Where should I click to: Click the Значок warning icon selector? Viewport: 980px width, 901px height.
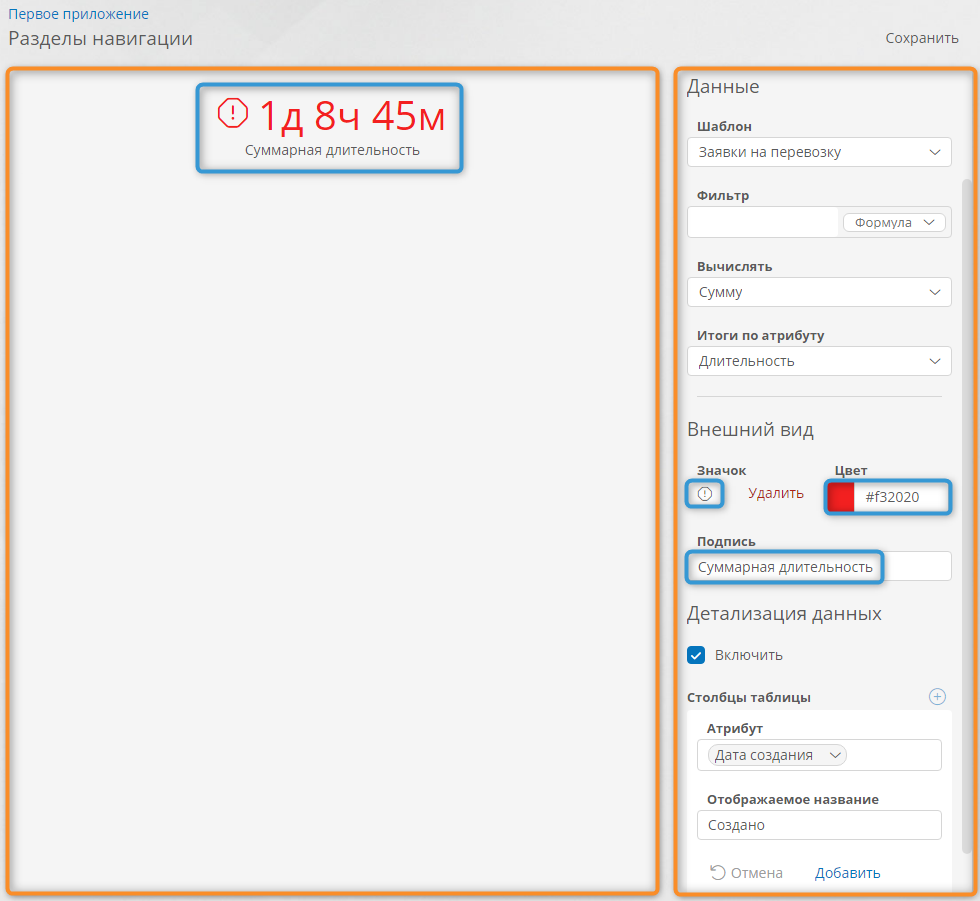705,494
